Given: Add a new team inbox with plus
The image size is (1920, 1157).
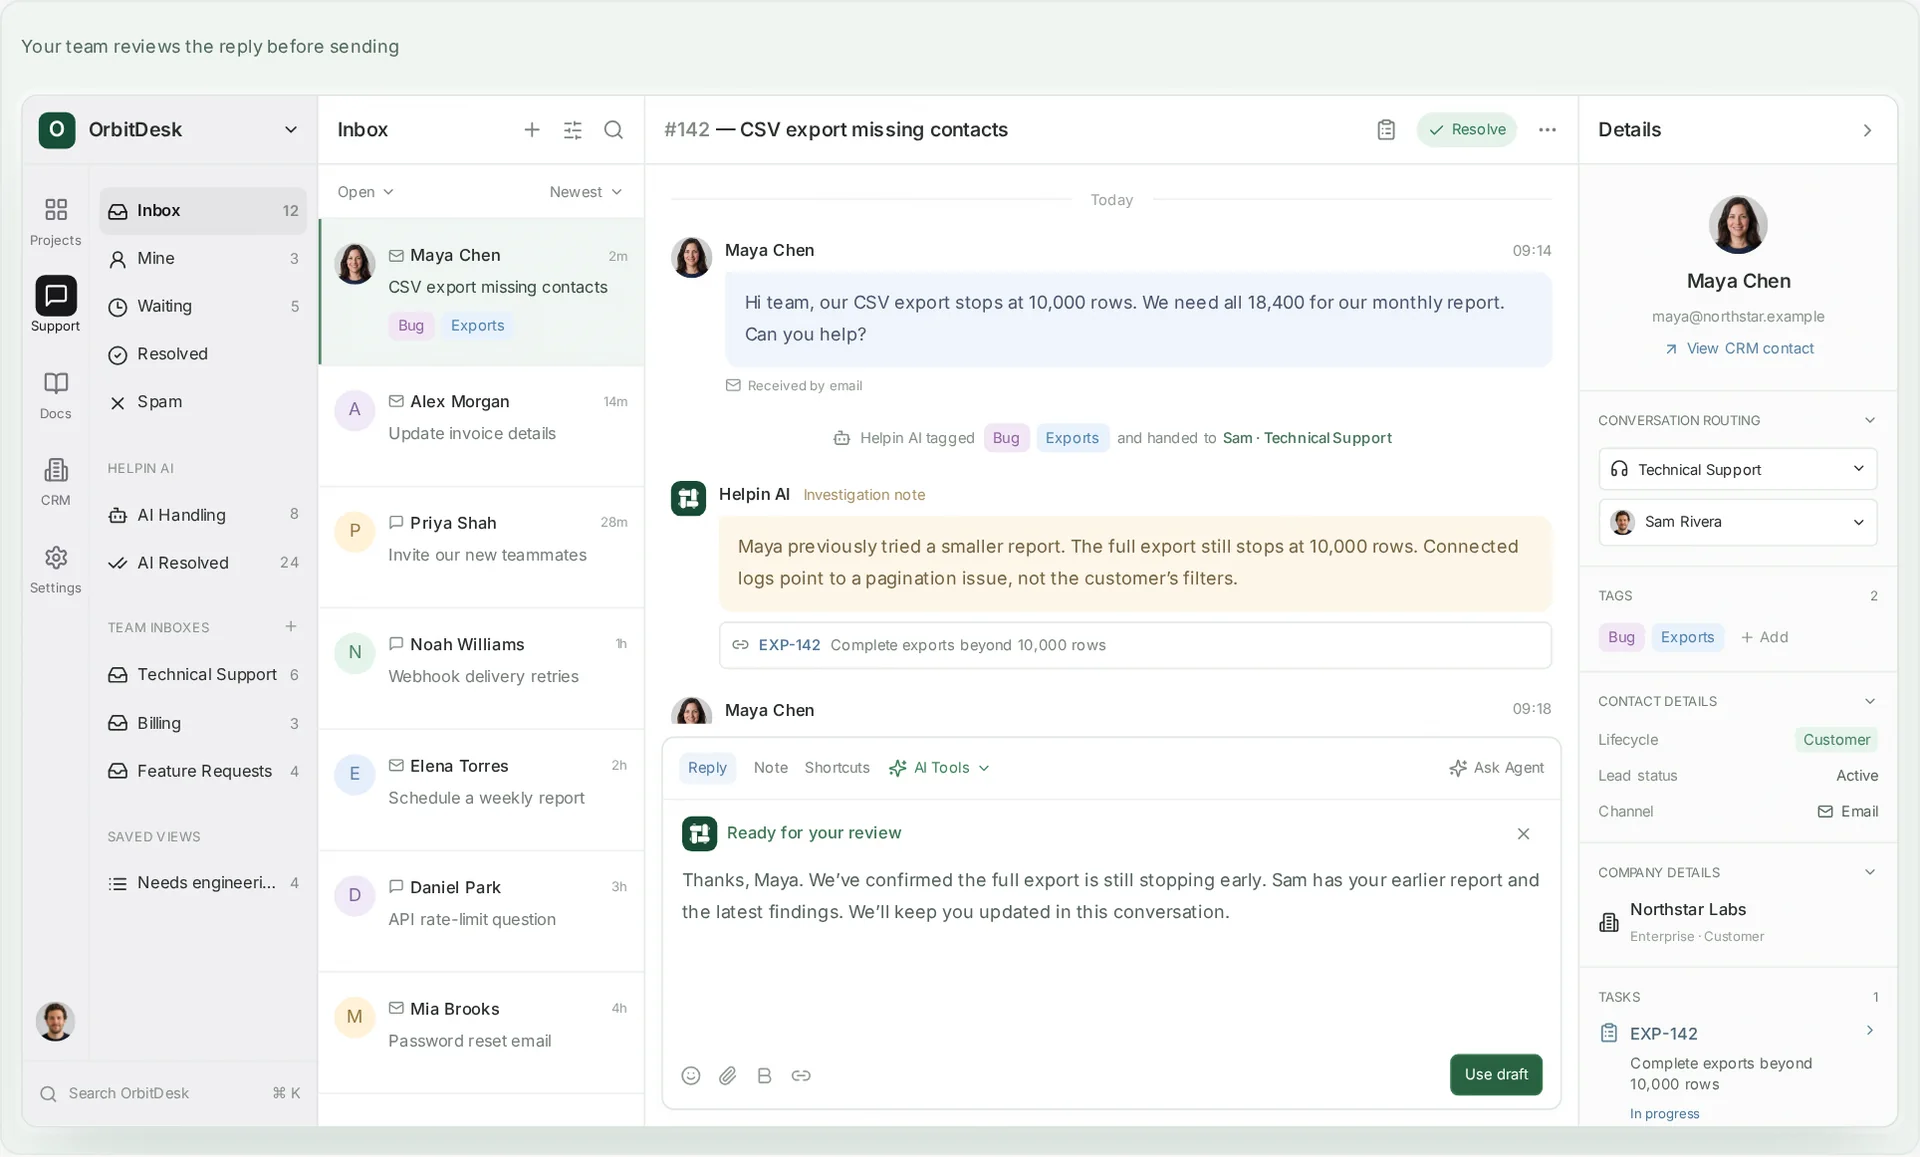Looking at the screenshot, I should 291,627.
